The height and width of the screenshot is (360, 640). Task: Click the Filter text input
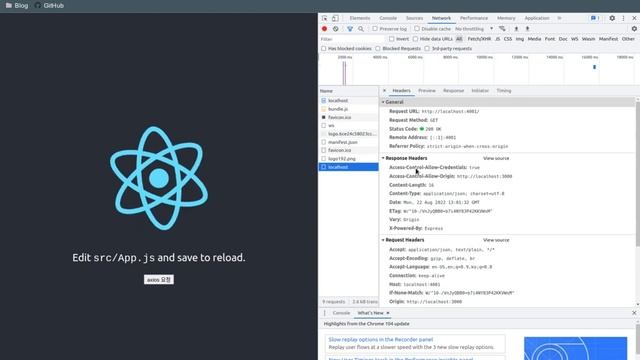tap(352, 39)
